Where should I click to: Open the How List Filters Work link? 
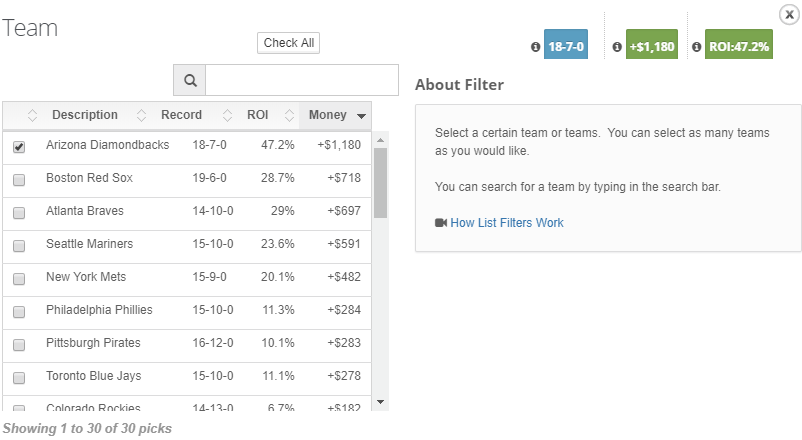pos(507,223)
